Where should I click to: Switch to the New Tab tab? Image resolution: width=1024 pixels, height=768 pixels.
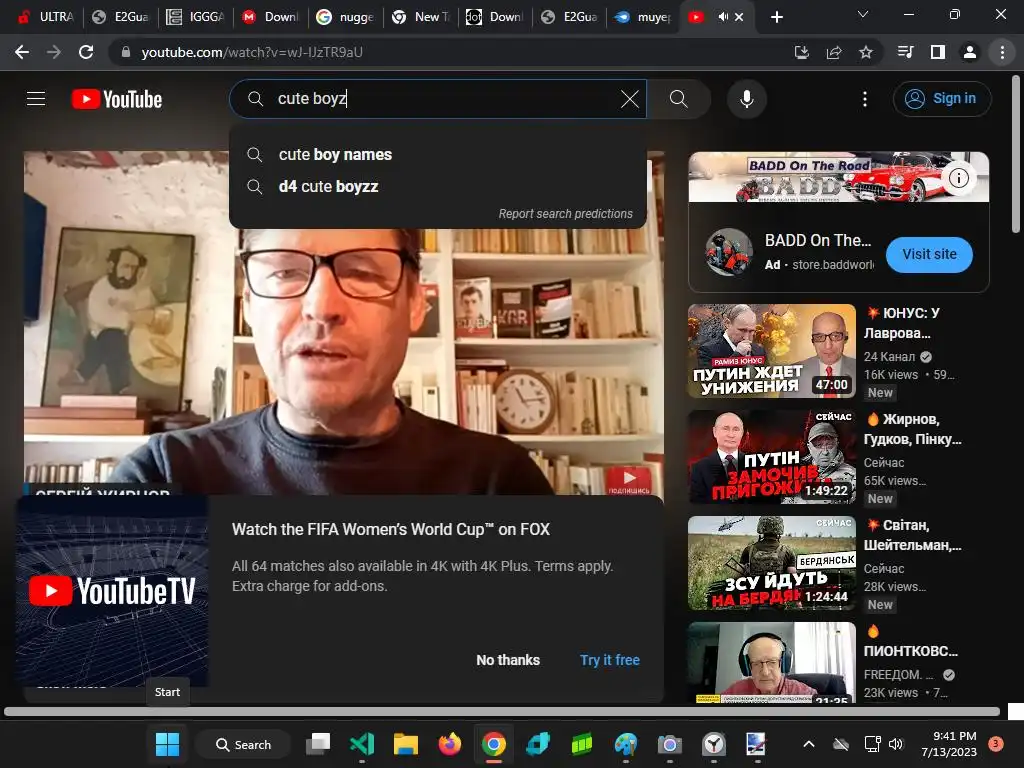pyautogui.click(x=420, y=17)
